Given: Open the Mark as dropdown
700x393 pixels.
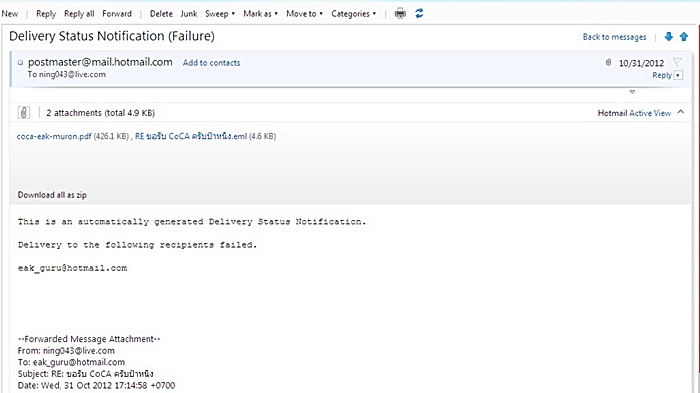Looking at the screenshot, I should (x=260, y=14).
